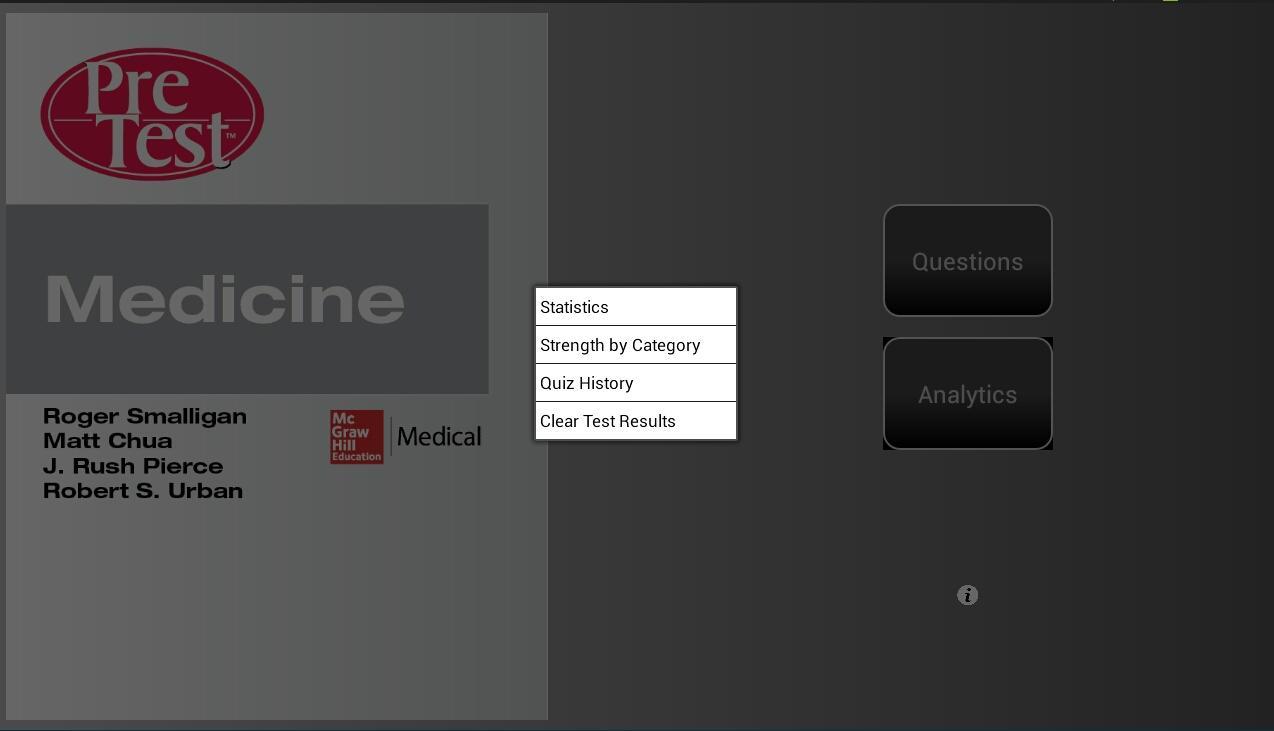The height and width of the screenshot is (731, 1274).
Task: Open Quiz History from the menu
Action: (x=636, y=383)
